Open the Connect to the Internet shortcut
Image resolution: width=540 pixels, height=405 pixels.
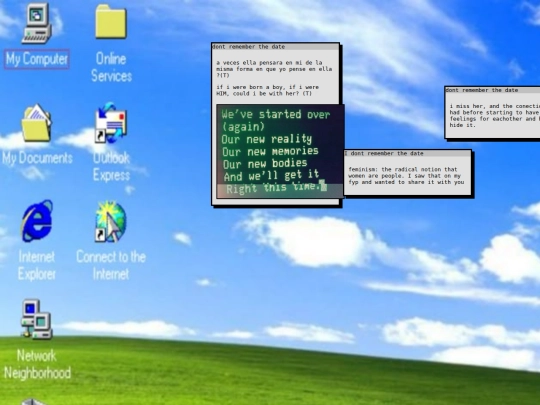(111, 221)
